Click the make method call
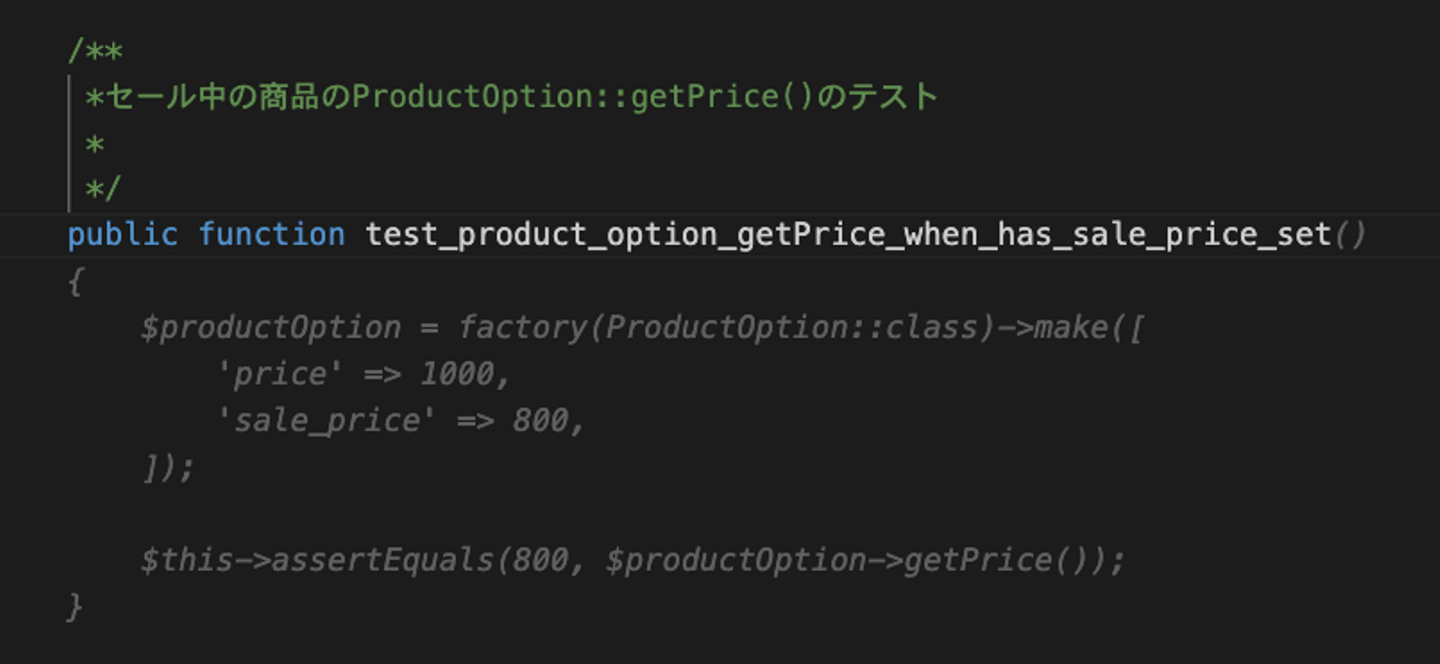This screenshot has width=1440, height=664. (1070, 328)
